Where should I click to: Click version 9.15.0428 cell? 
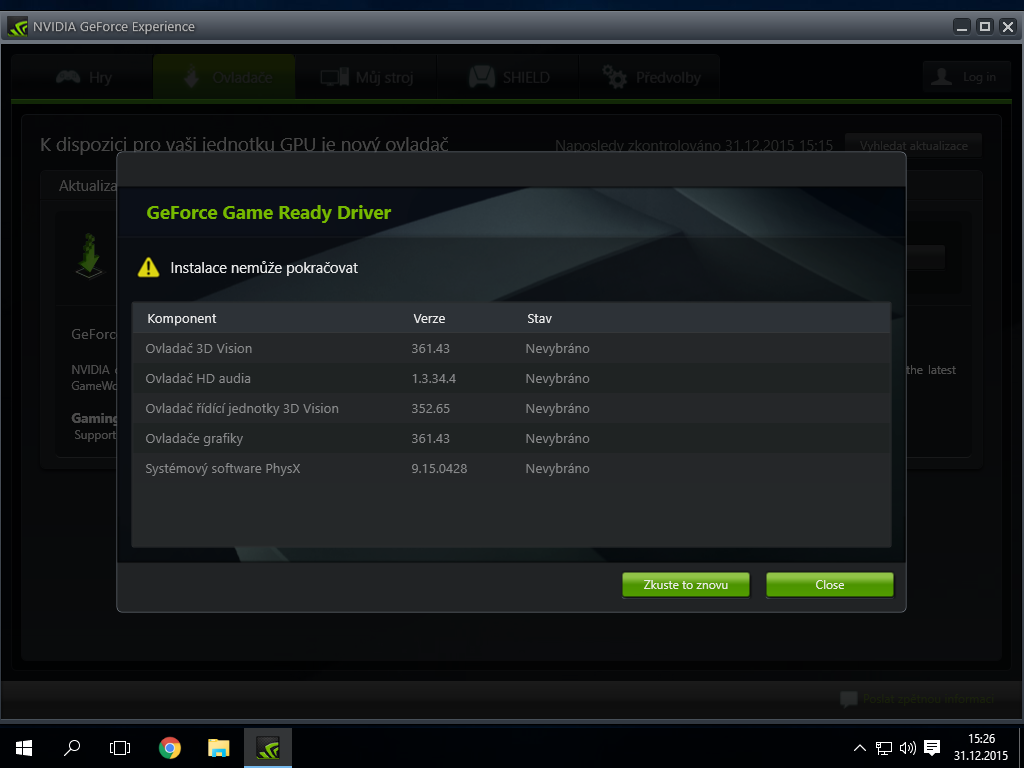click(x=439, y=469)
